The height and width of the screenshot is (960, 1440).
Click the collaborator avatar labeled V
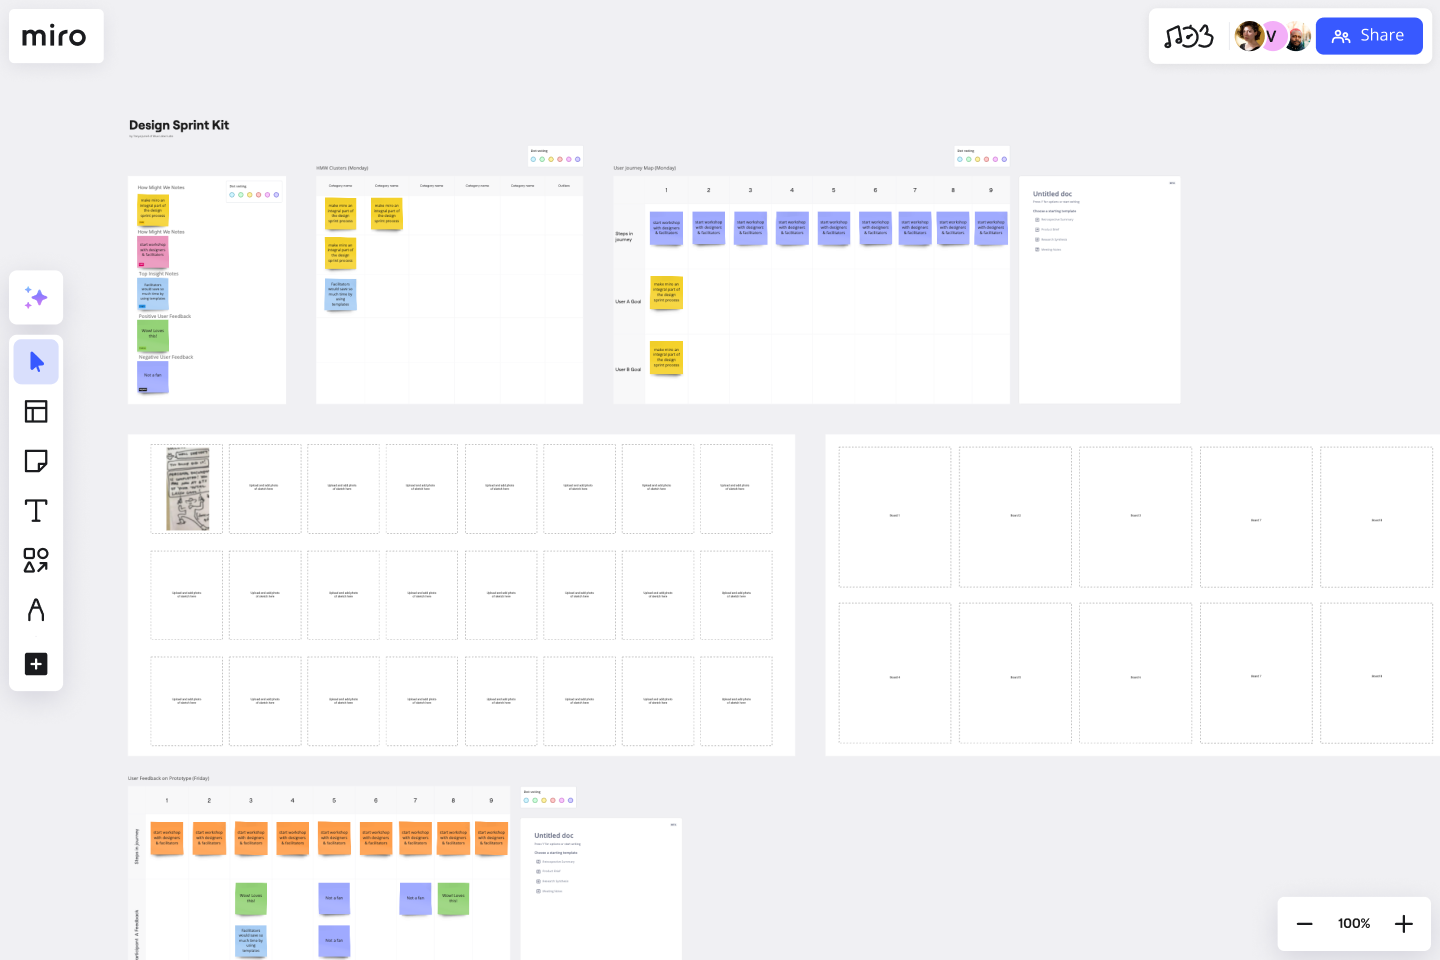[x=1273, y=36]
